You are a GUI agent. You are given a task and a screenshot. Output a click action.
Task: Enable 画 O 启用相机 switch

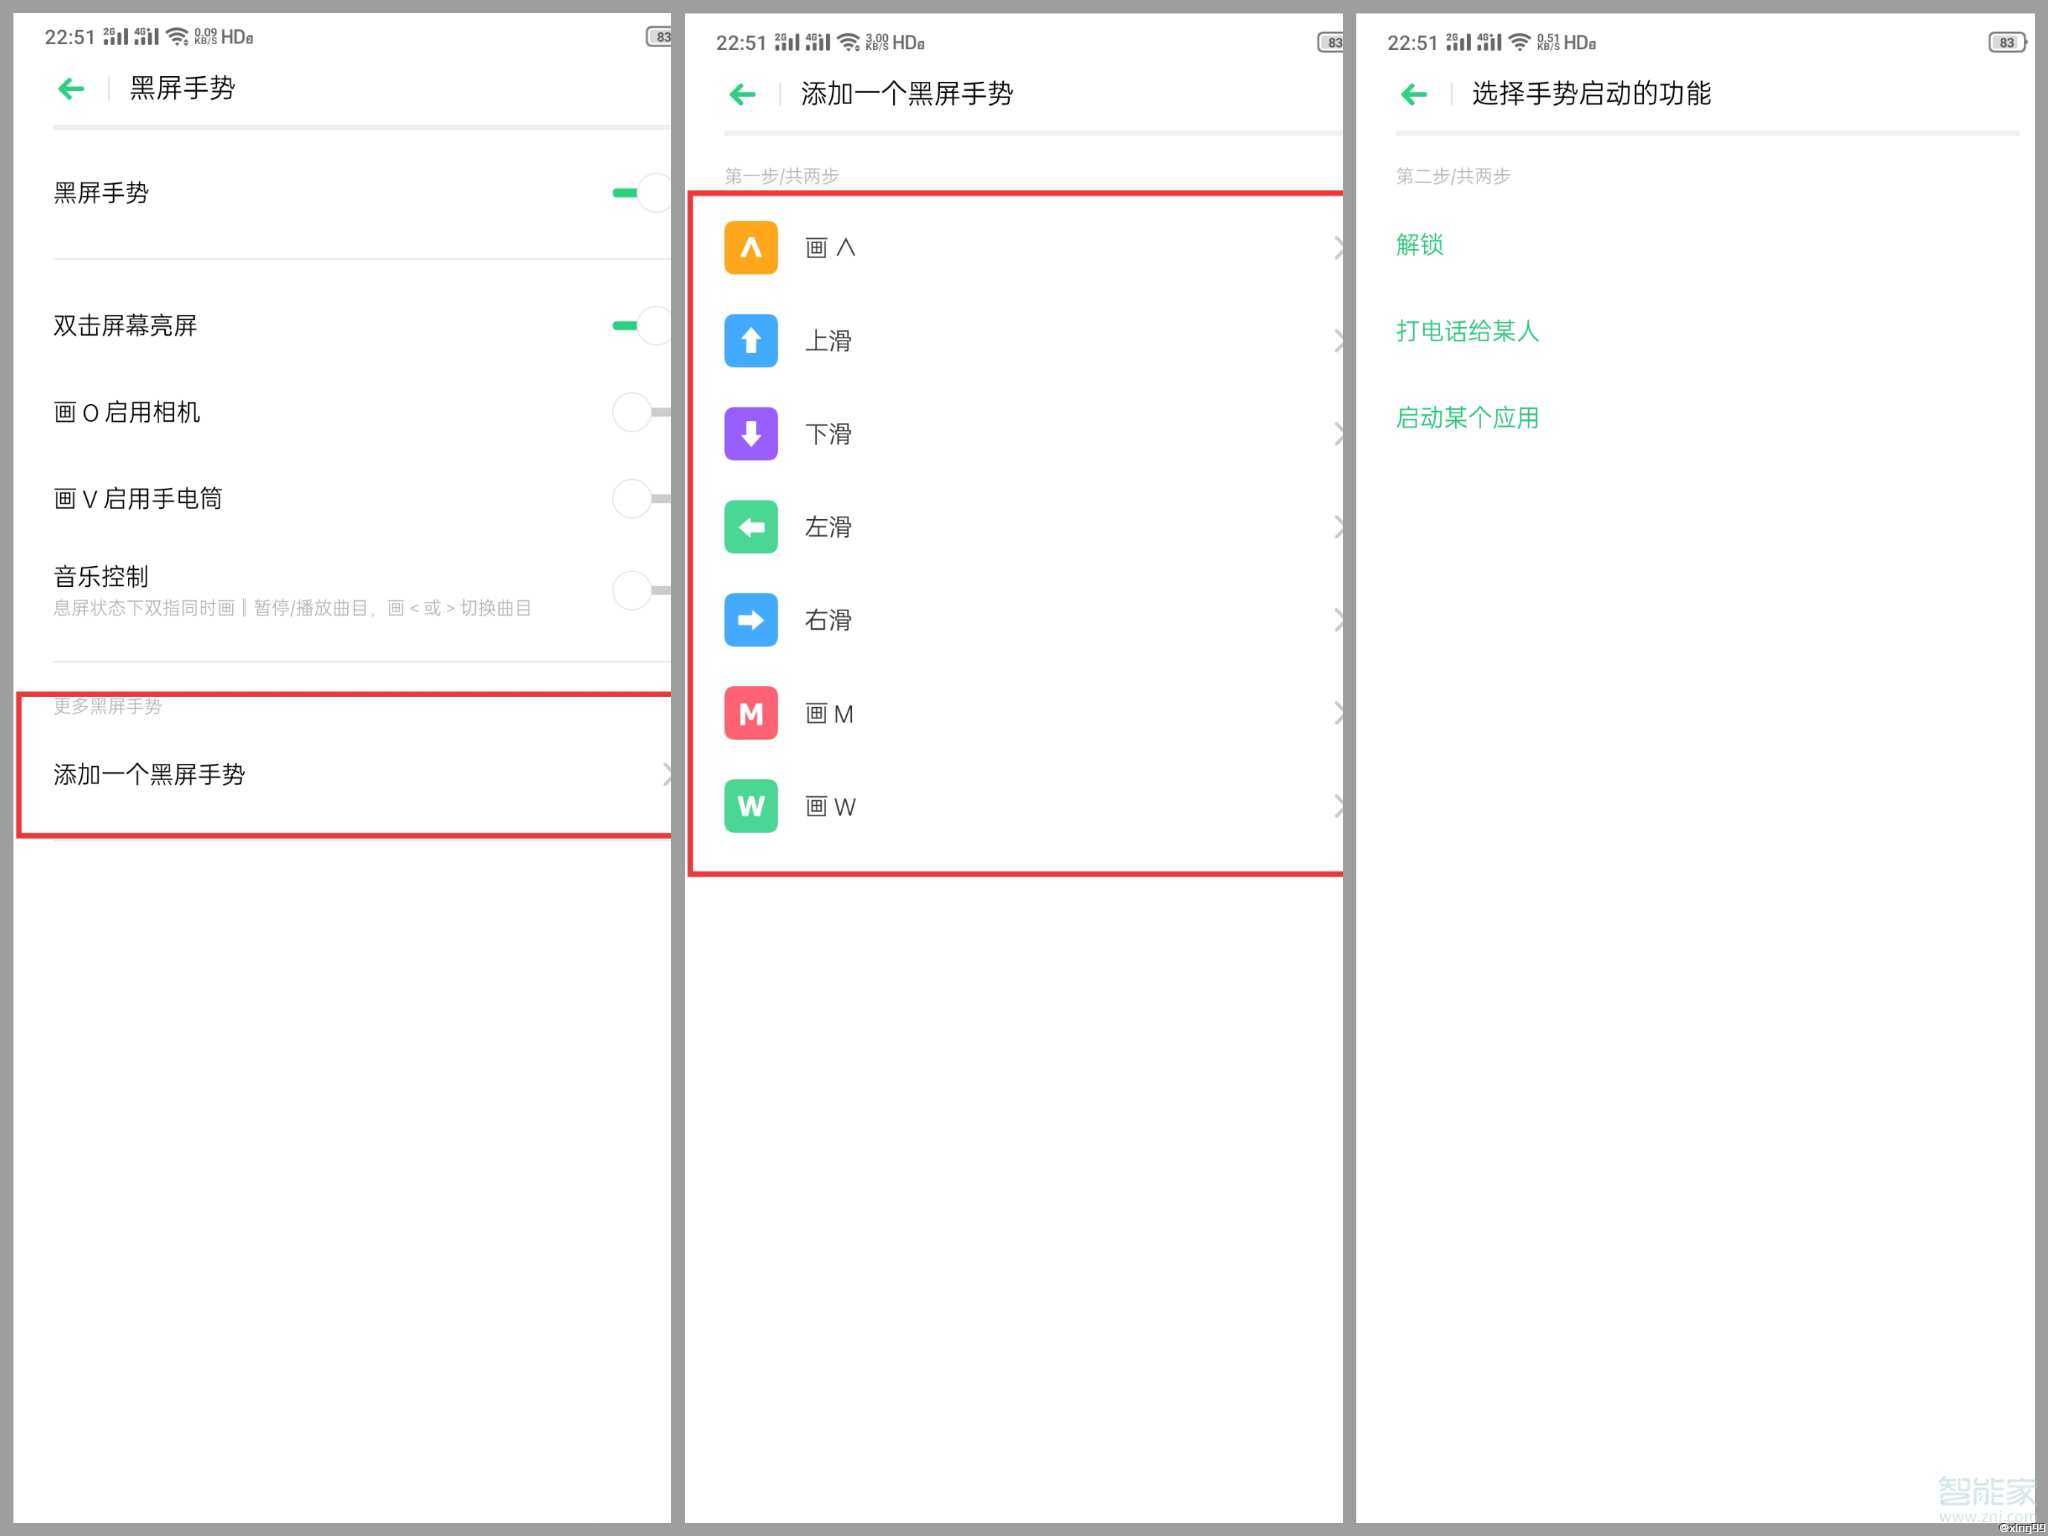coord(641,412)
